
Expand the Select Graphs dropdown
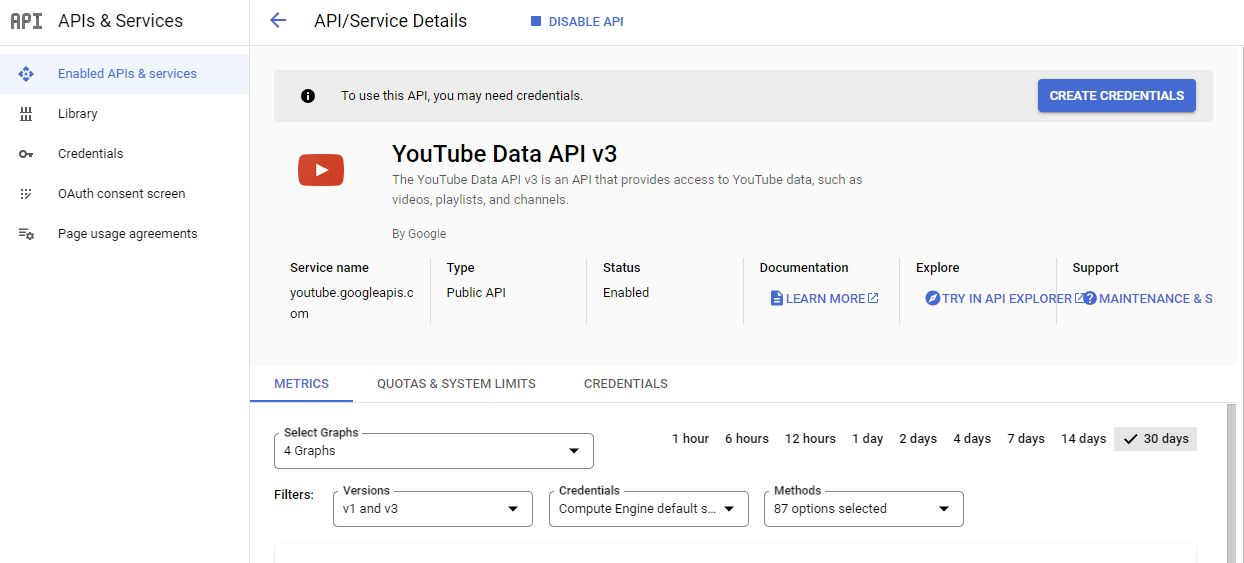pyautogui.click(x=434, y=451)
